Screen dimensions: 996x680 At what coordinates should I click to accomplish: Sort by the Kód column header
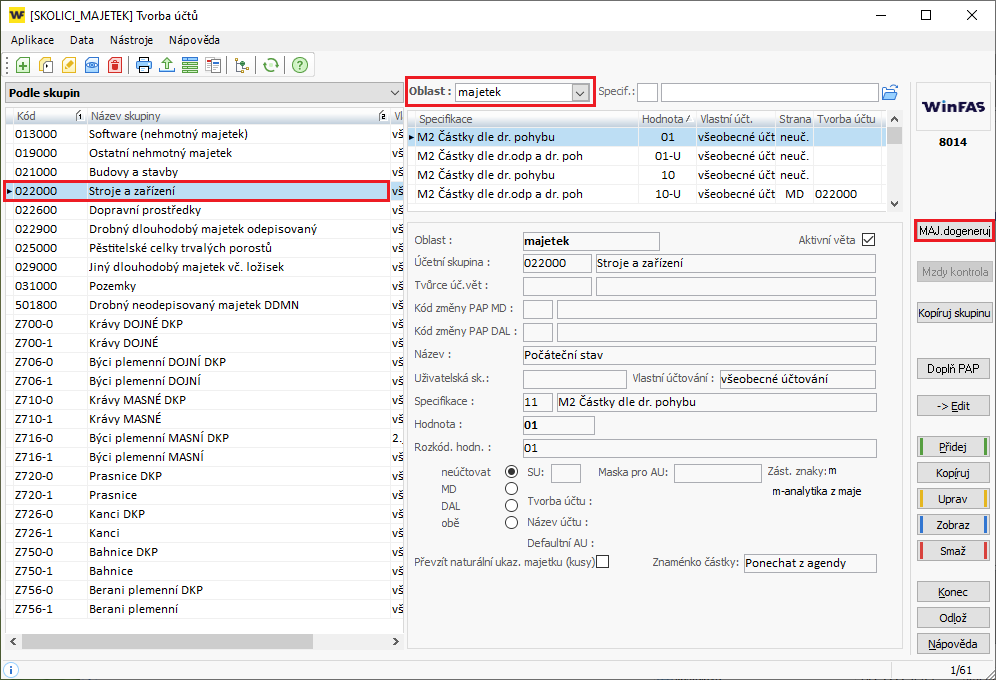point(48,116)
